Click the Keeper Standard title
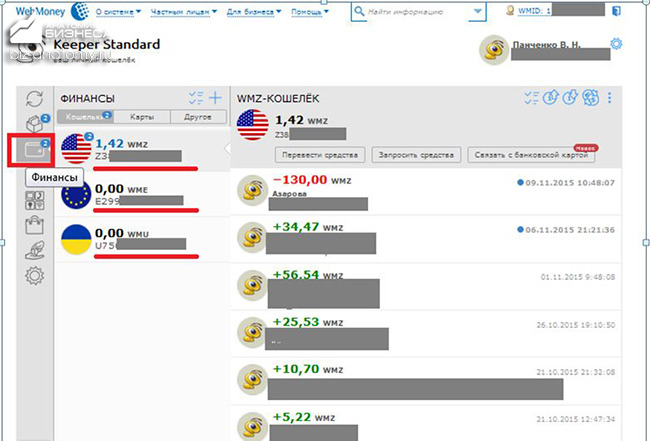 tap(107, 44)
